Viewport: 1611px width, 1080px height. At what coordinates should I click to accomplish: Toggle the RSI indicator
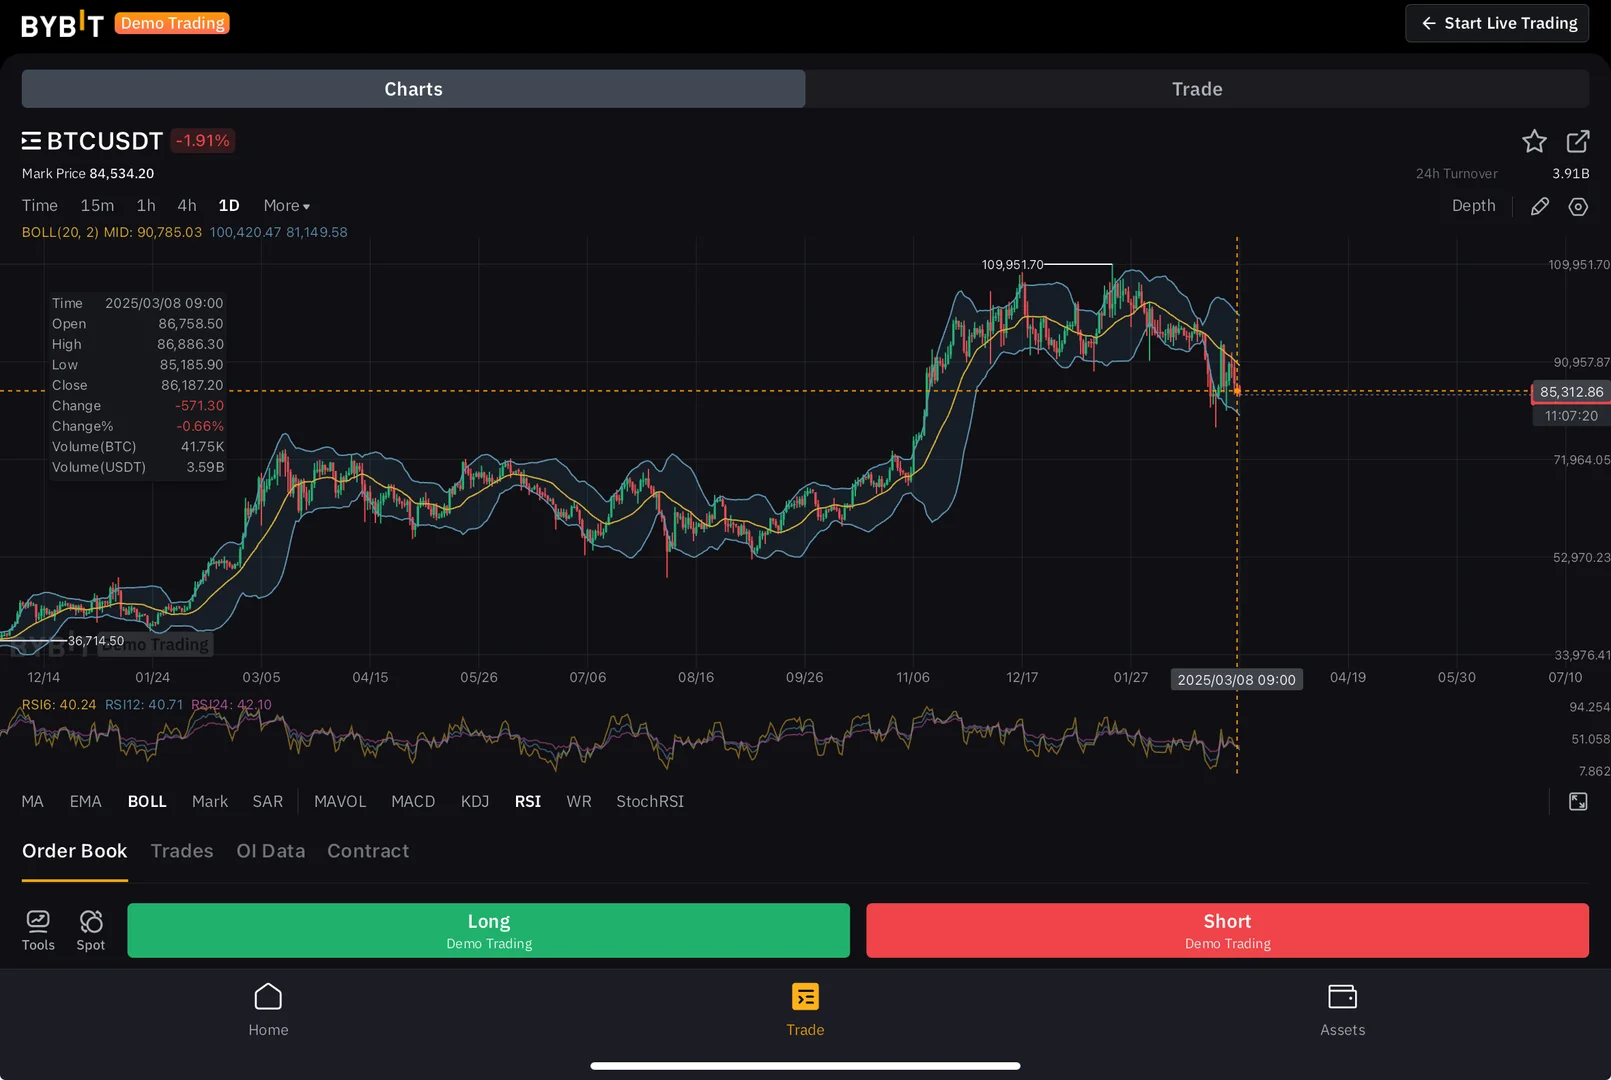click(527, 801)
